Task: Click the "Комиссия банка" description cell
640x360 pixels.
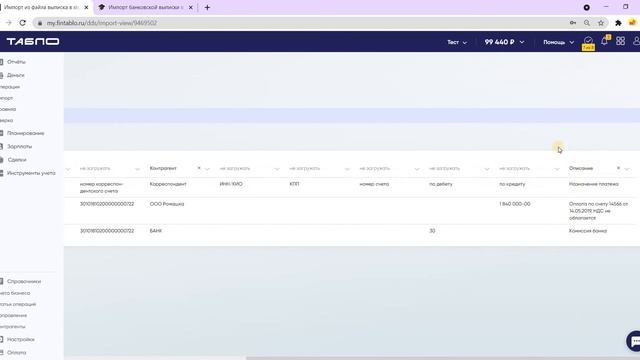Action: (x=588, y=231)
